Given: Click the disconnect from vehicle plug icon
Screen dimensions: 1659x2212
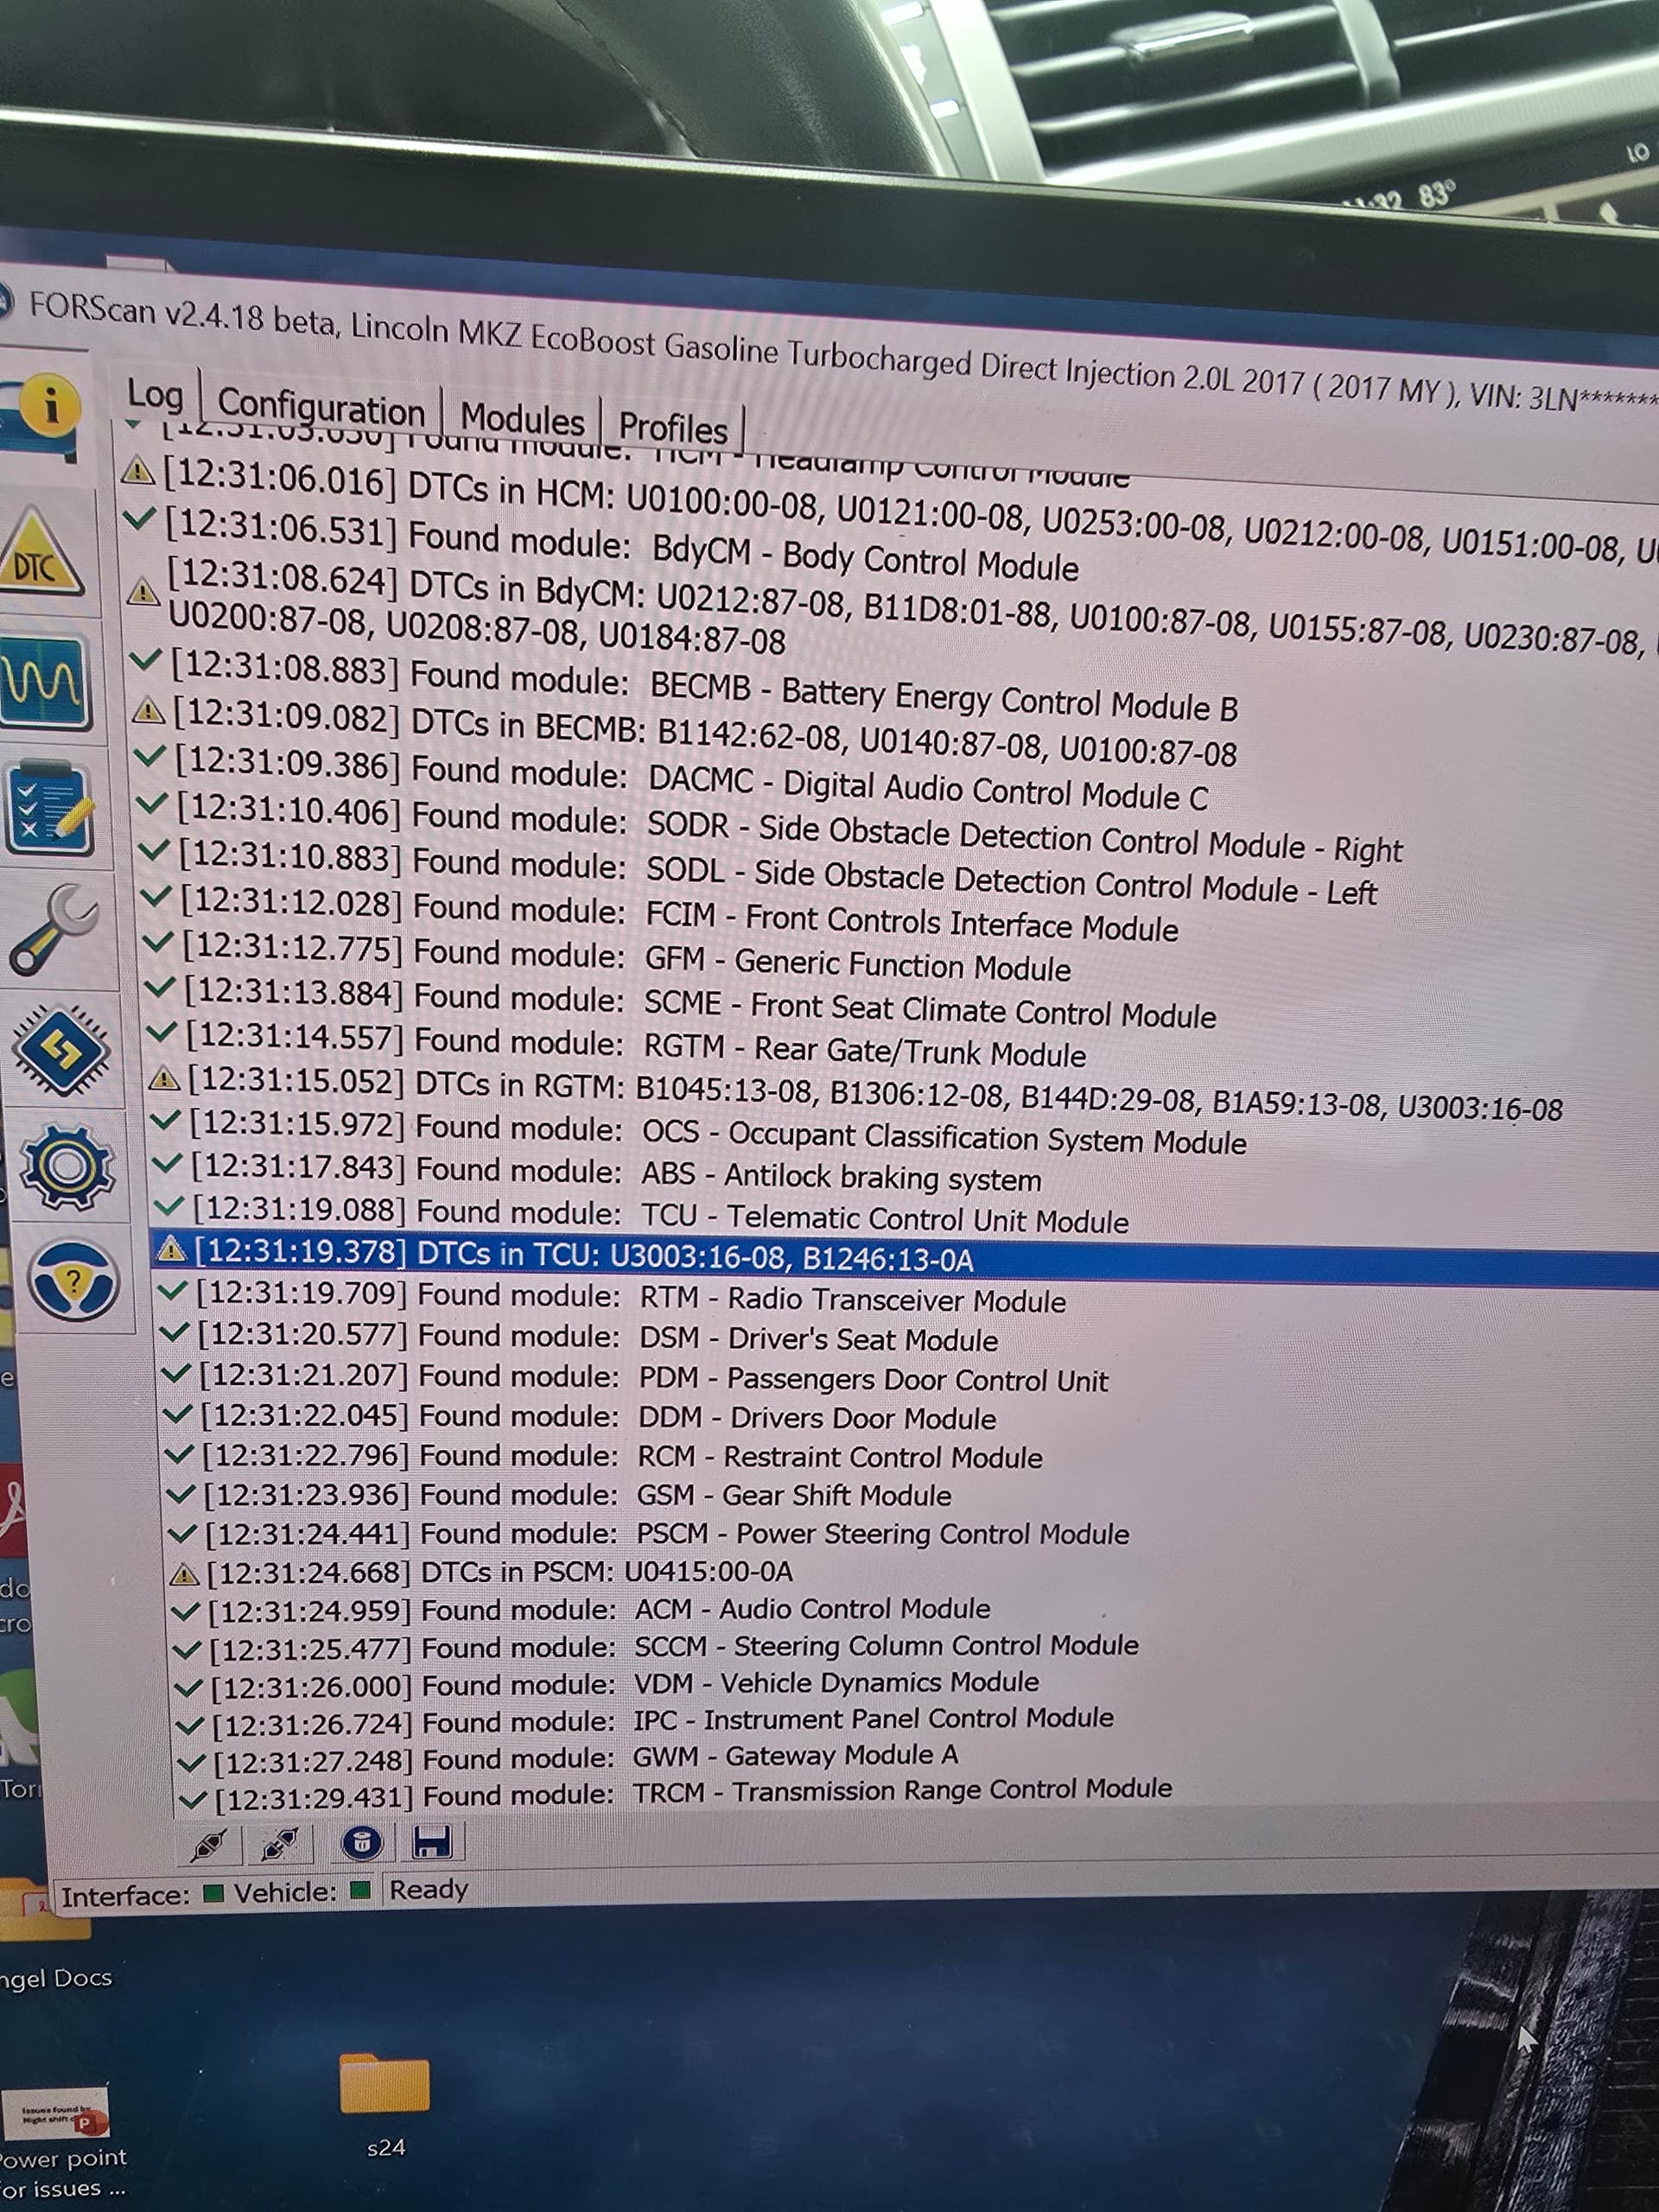Looking at the screenshot, I should point(279,1843).
